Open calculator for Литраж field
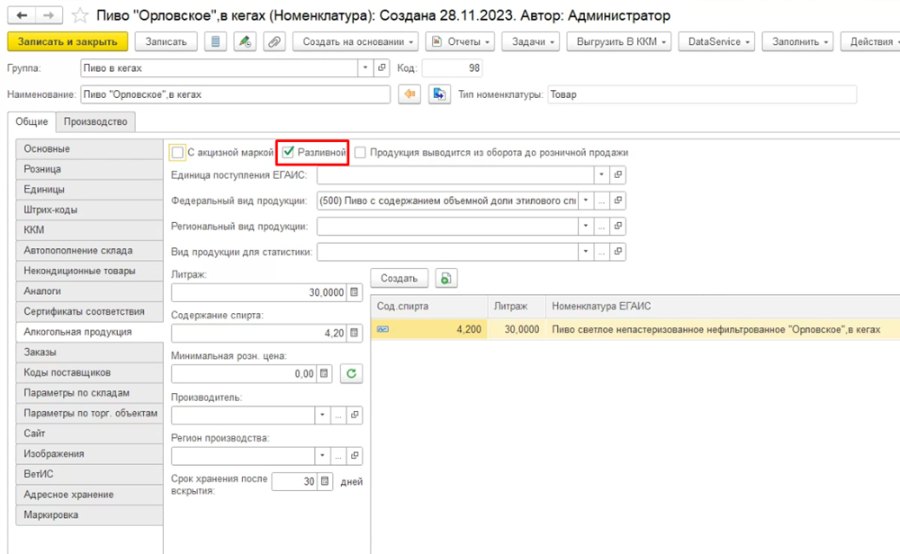The width and height of the screenshot is (900, 554). [354, 292]
